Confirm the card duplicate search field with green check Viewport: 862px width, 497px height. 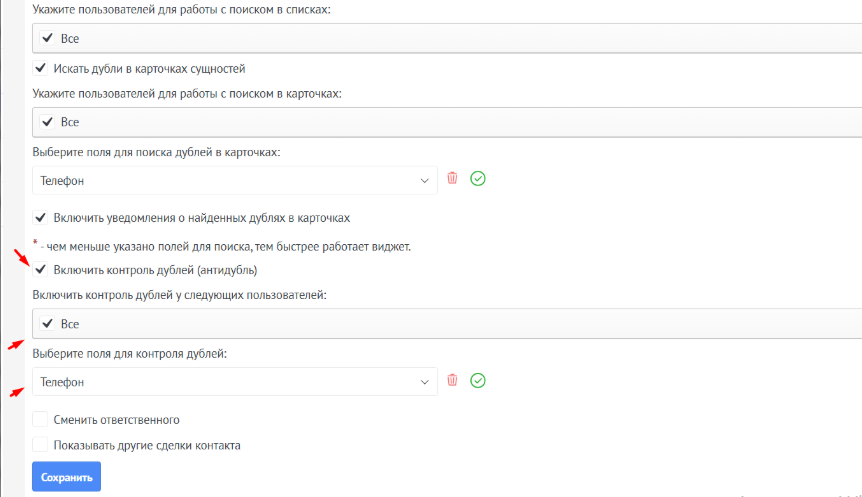tap(478, 178)
